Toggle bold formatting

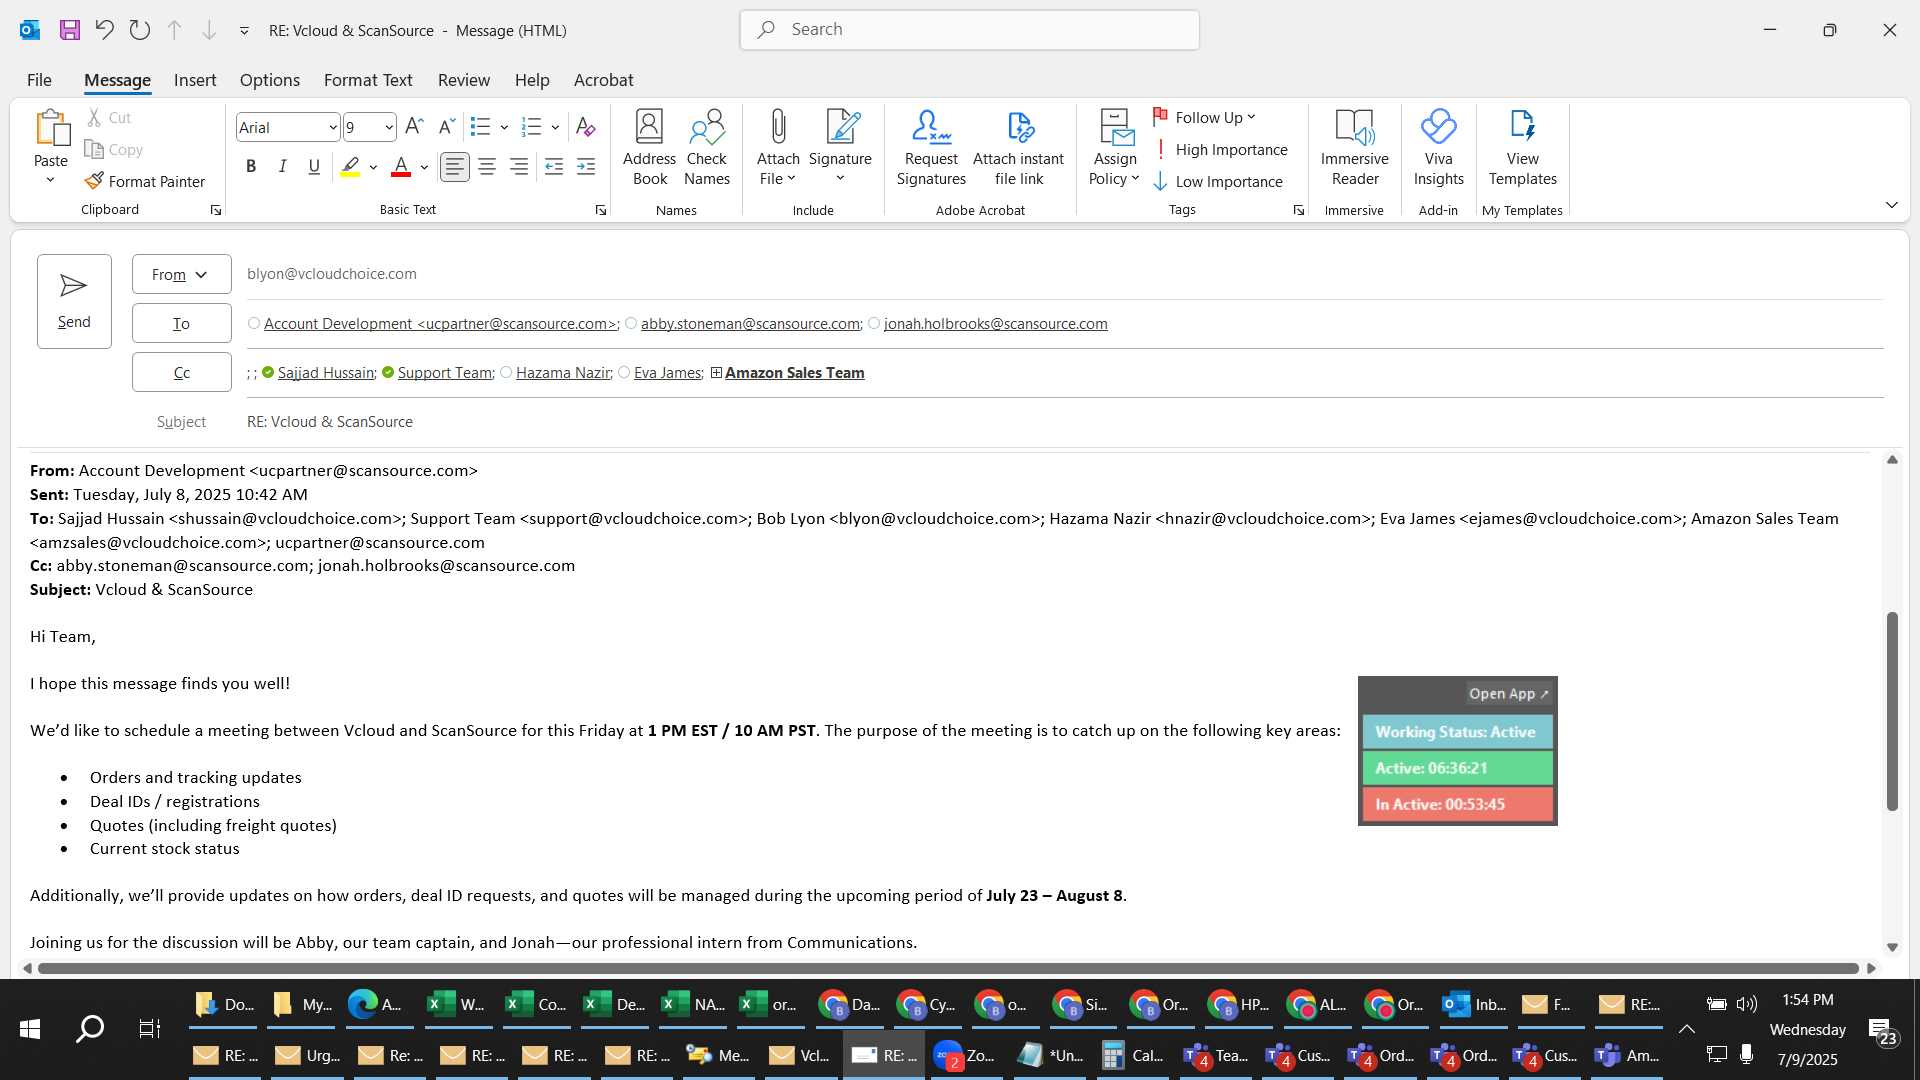point(251,167)
